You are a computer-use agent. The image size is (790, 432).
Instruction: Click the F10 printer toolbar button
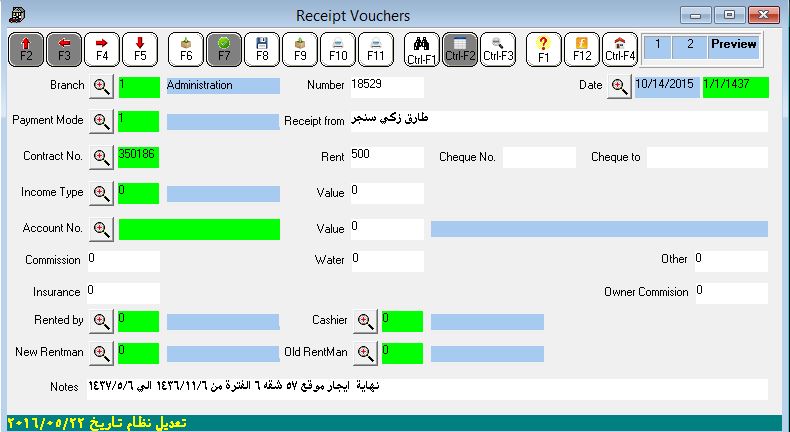[x=338, y=48]
